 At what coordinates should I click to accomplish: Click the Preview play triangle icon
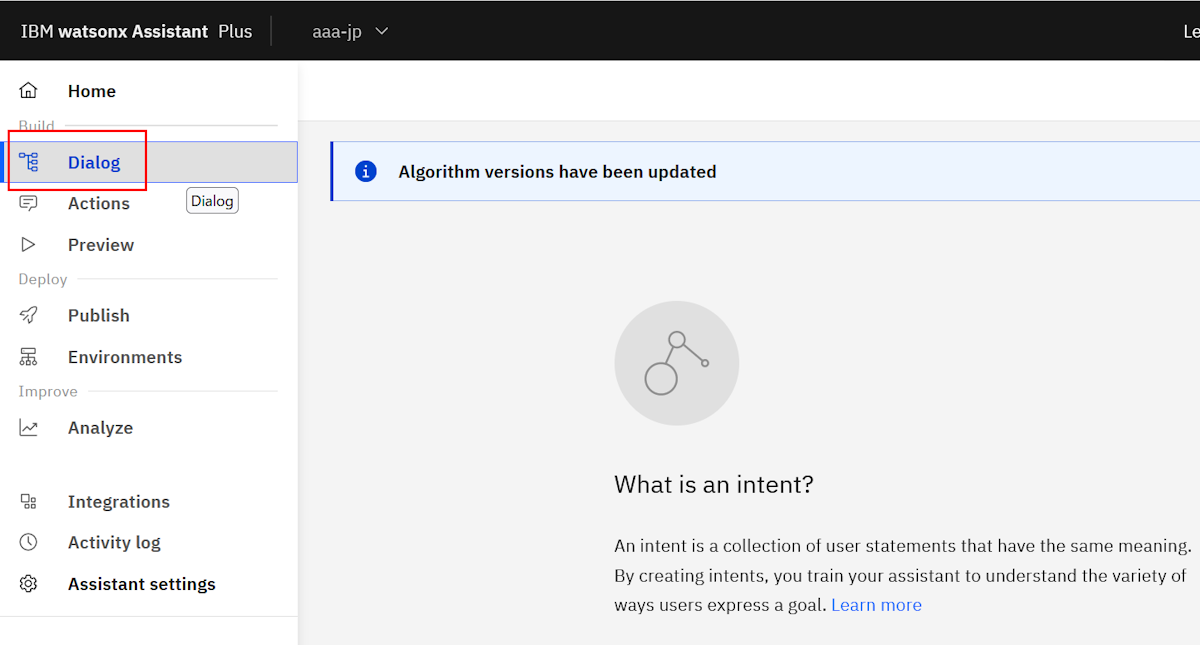[28, 245]
